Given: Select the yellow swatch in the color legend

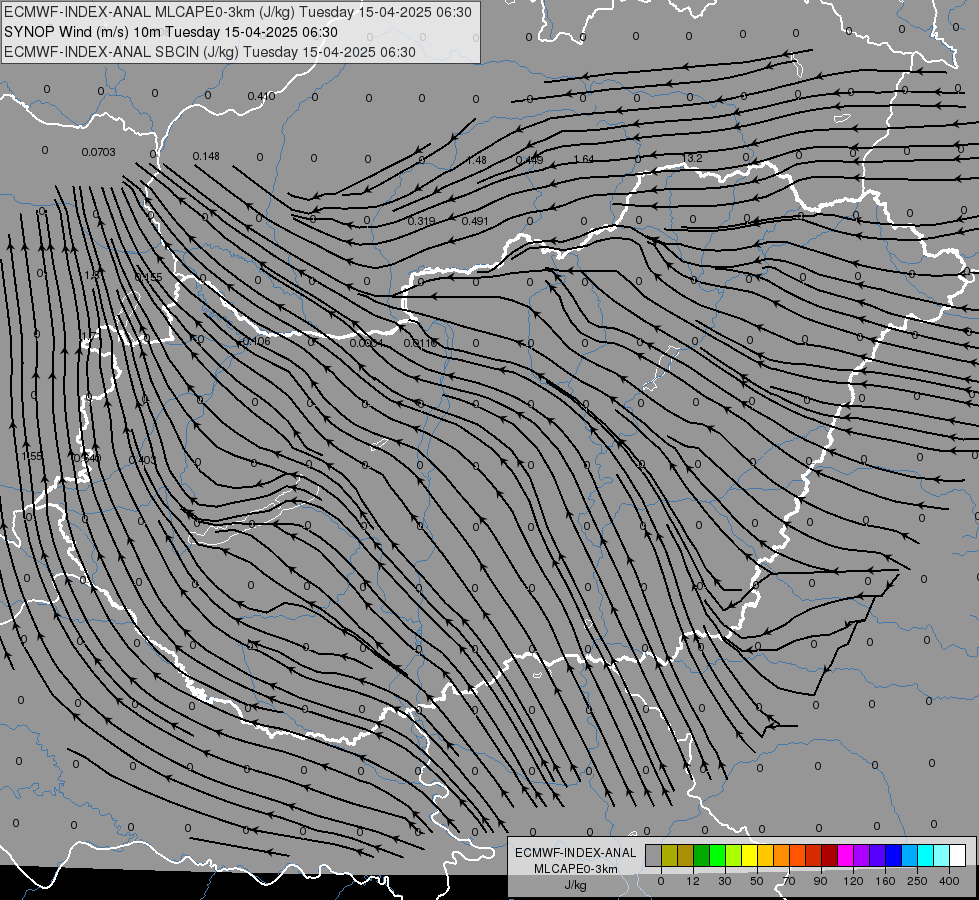Looking at the screenshot, I should [750, 855].
